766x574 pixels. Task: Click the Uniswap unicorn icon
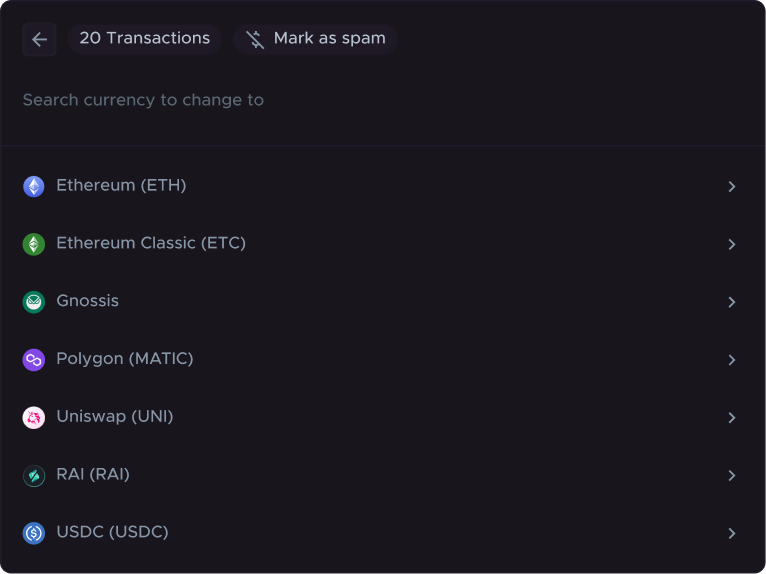(x=34, y=418)
